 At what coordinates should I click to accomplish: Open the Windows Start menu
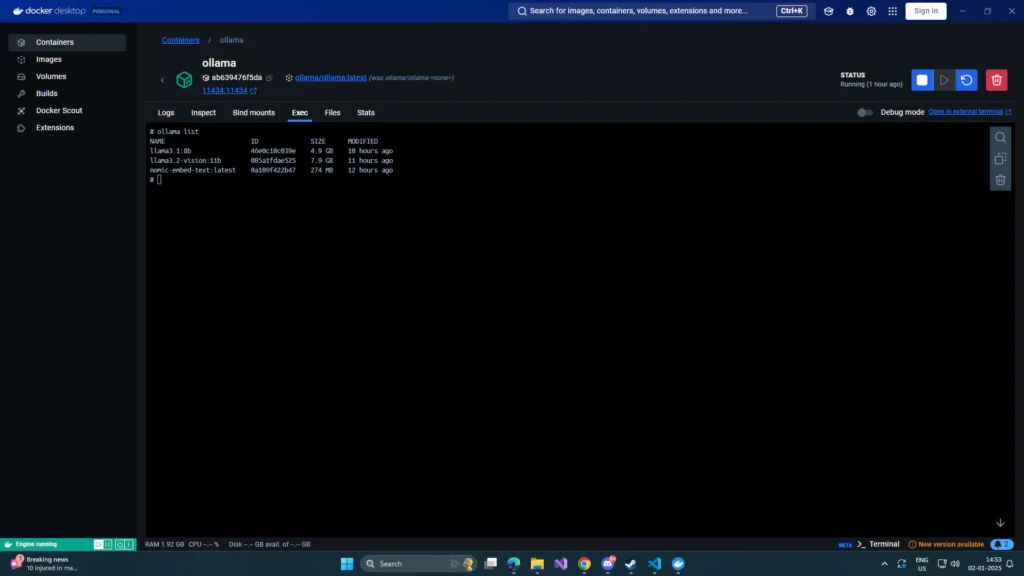347,564
